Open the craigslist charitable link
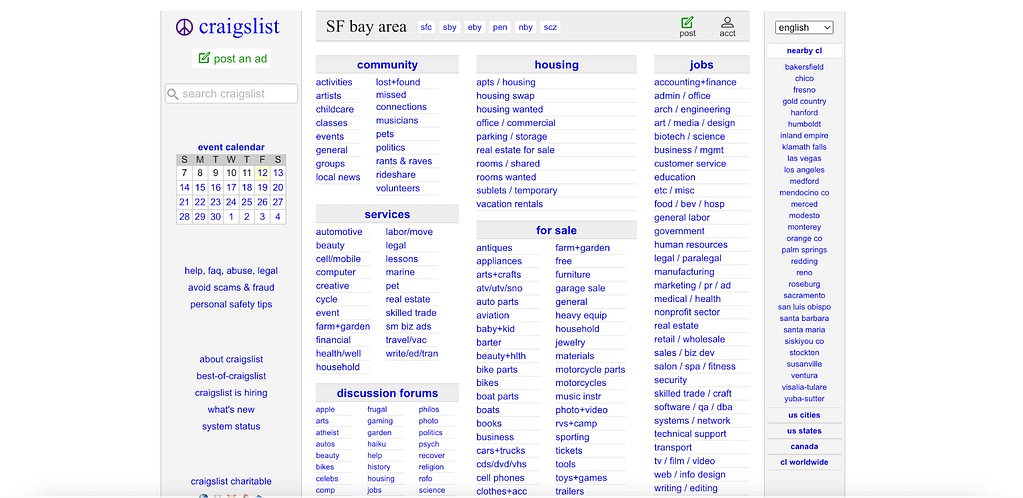 (x=231, y=482)
